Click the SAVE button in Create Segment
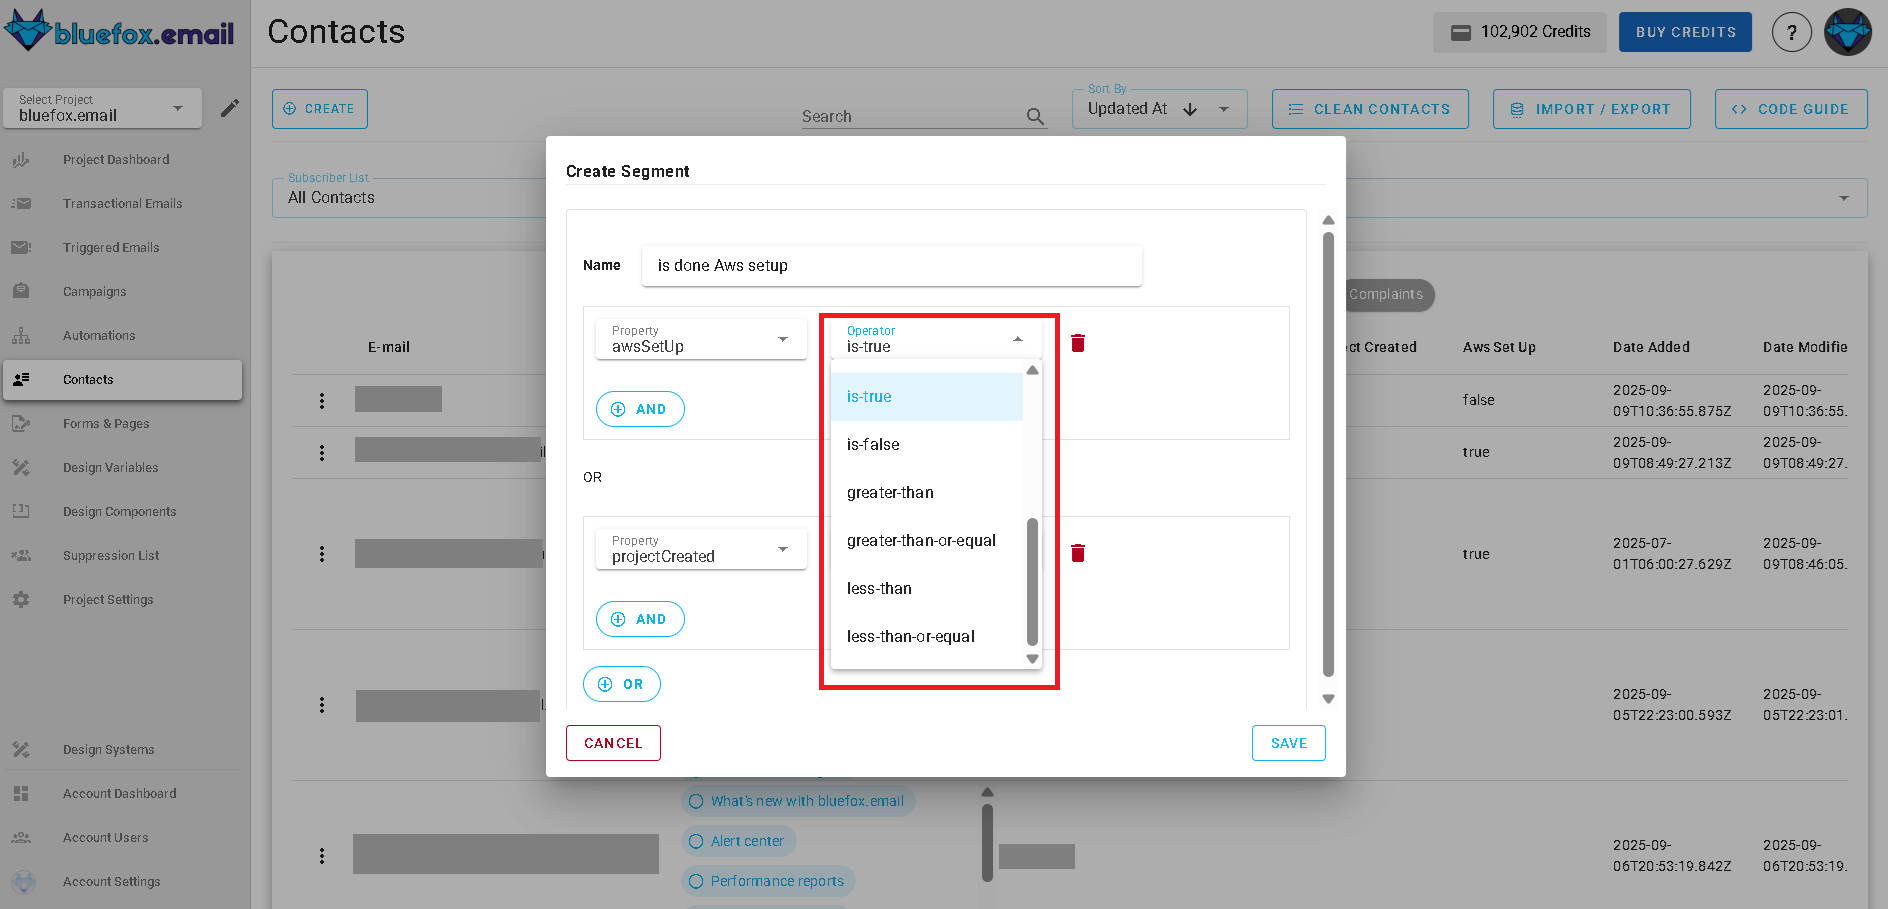Image resolution: width=1888 pixels, height=909 pixels. (1288, 742)
